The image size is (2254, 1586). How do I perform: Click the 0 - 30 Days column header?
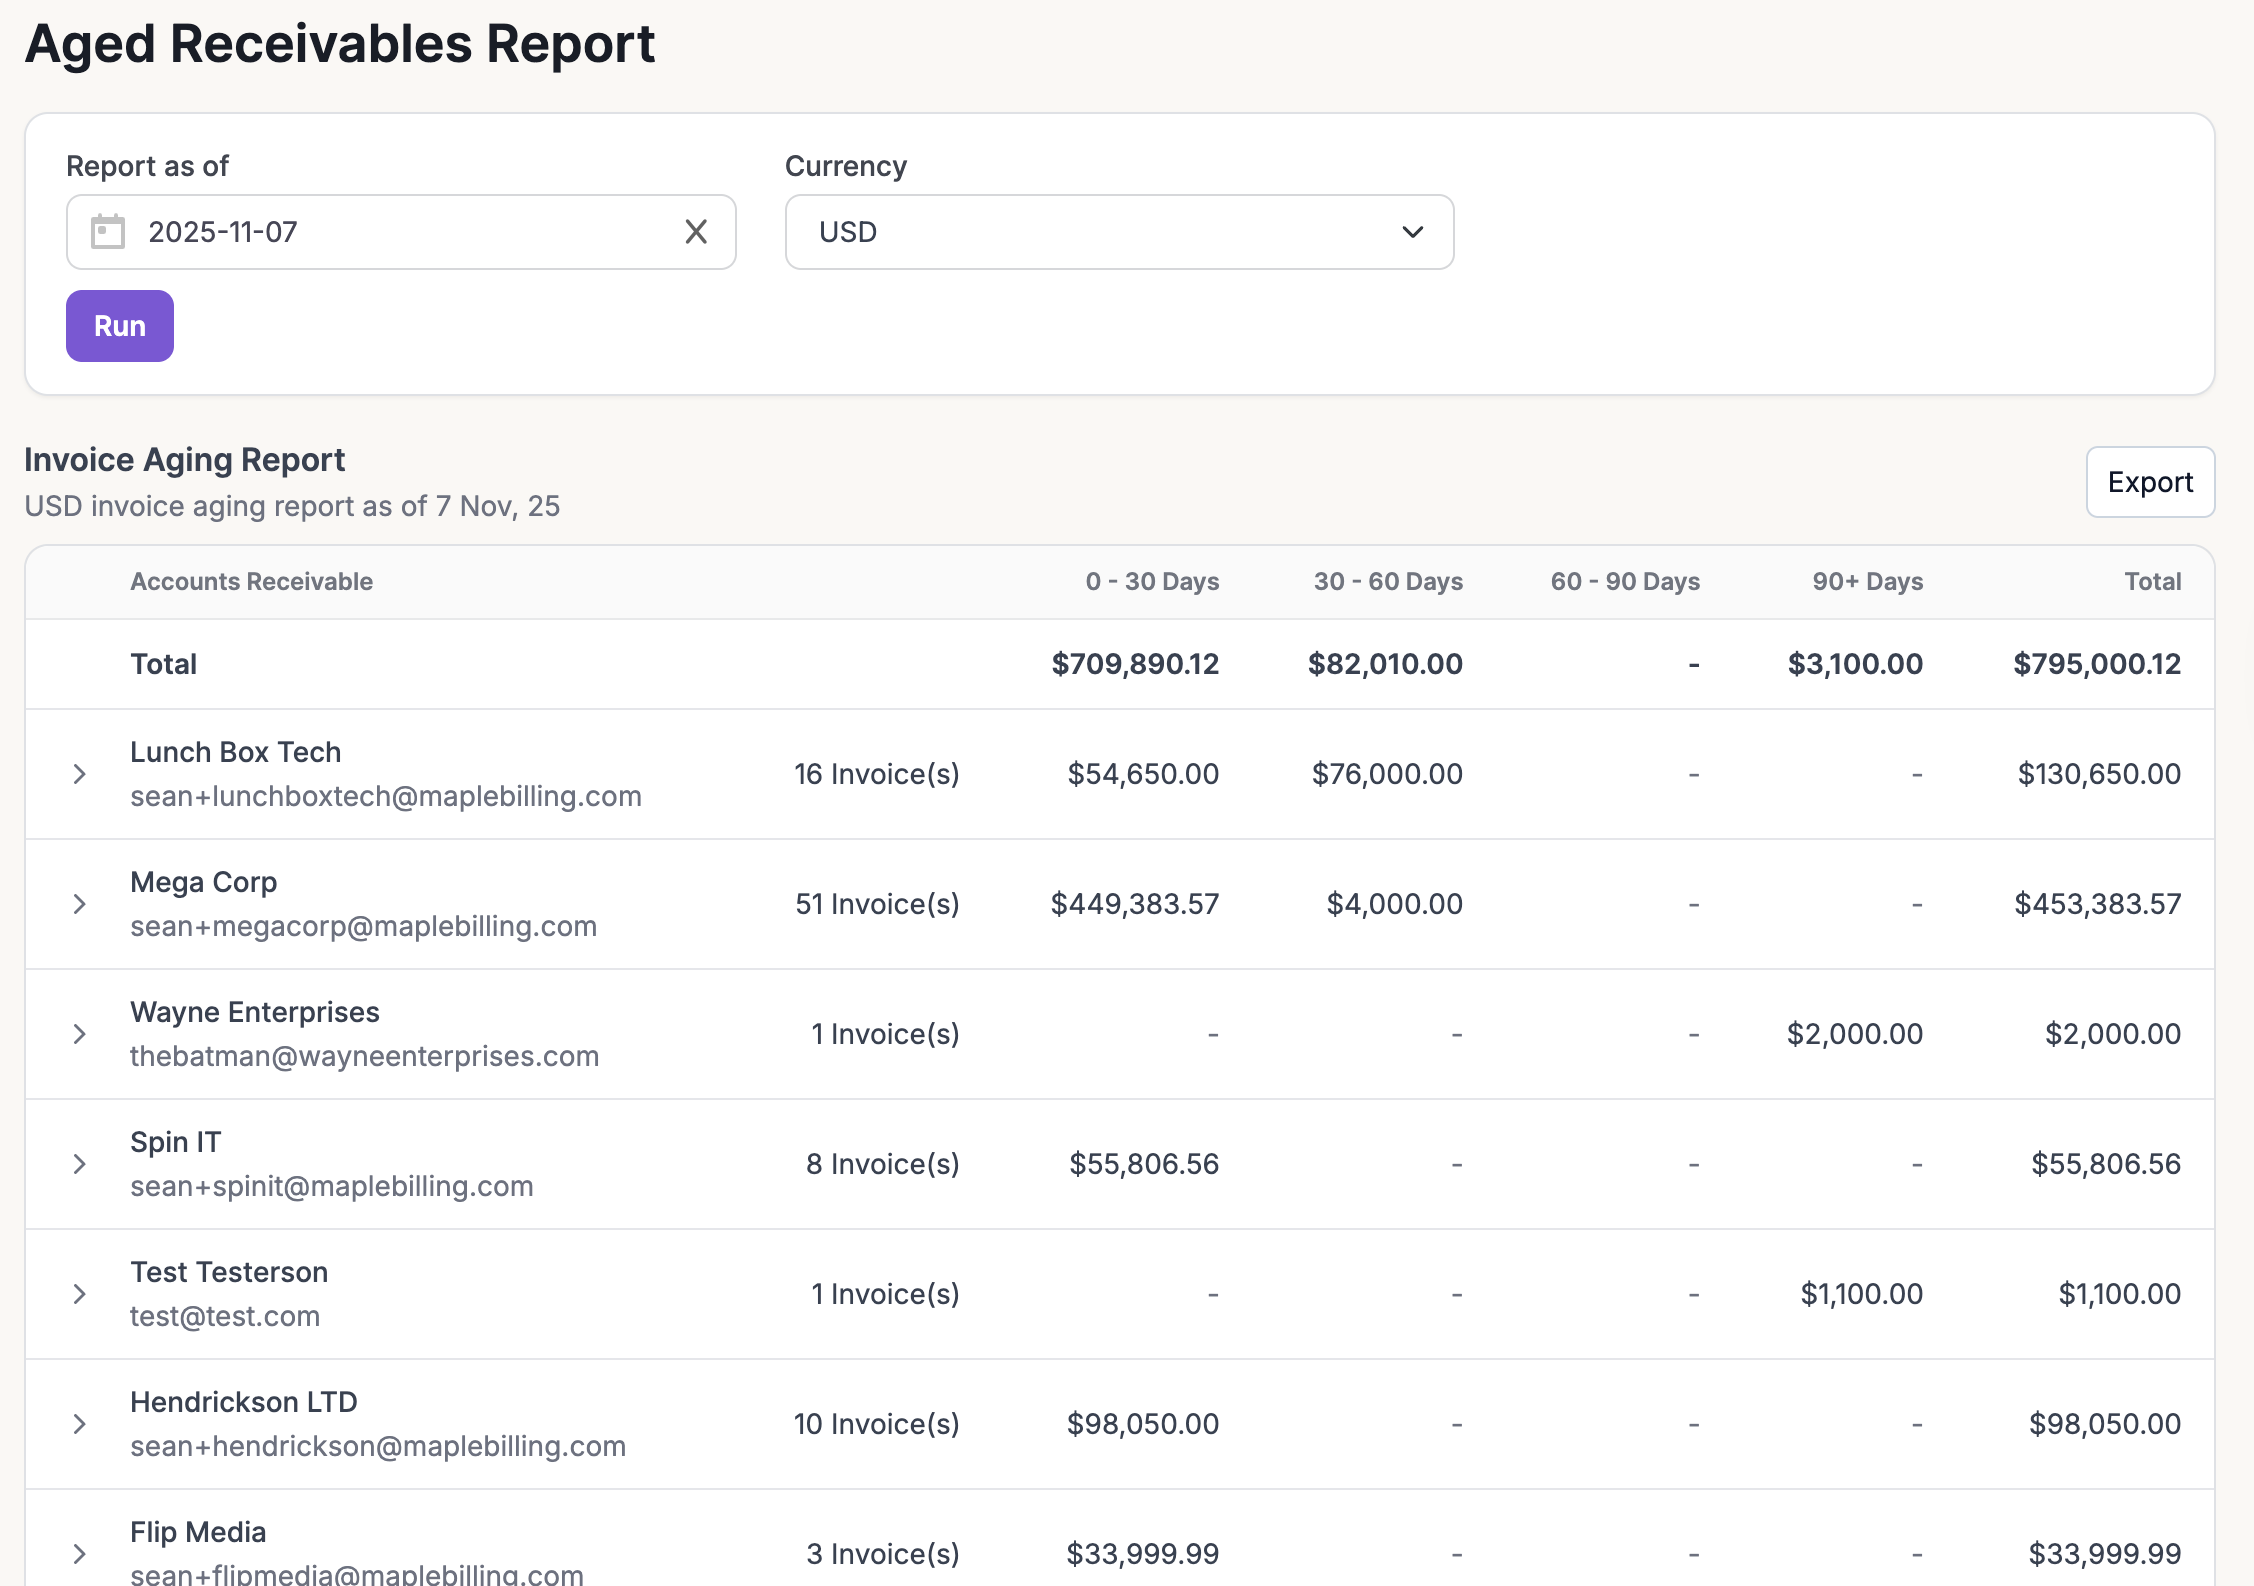1152,582
